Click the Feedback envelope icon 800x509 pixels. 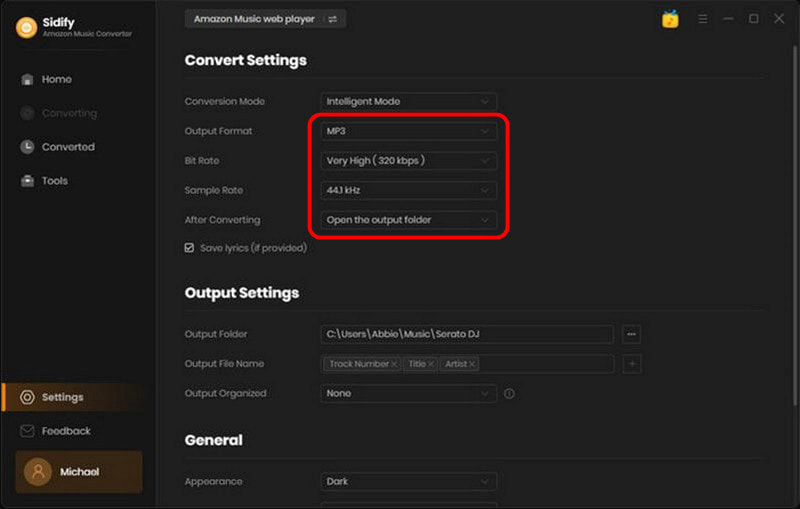(x=27, y=431)
